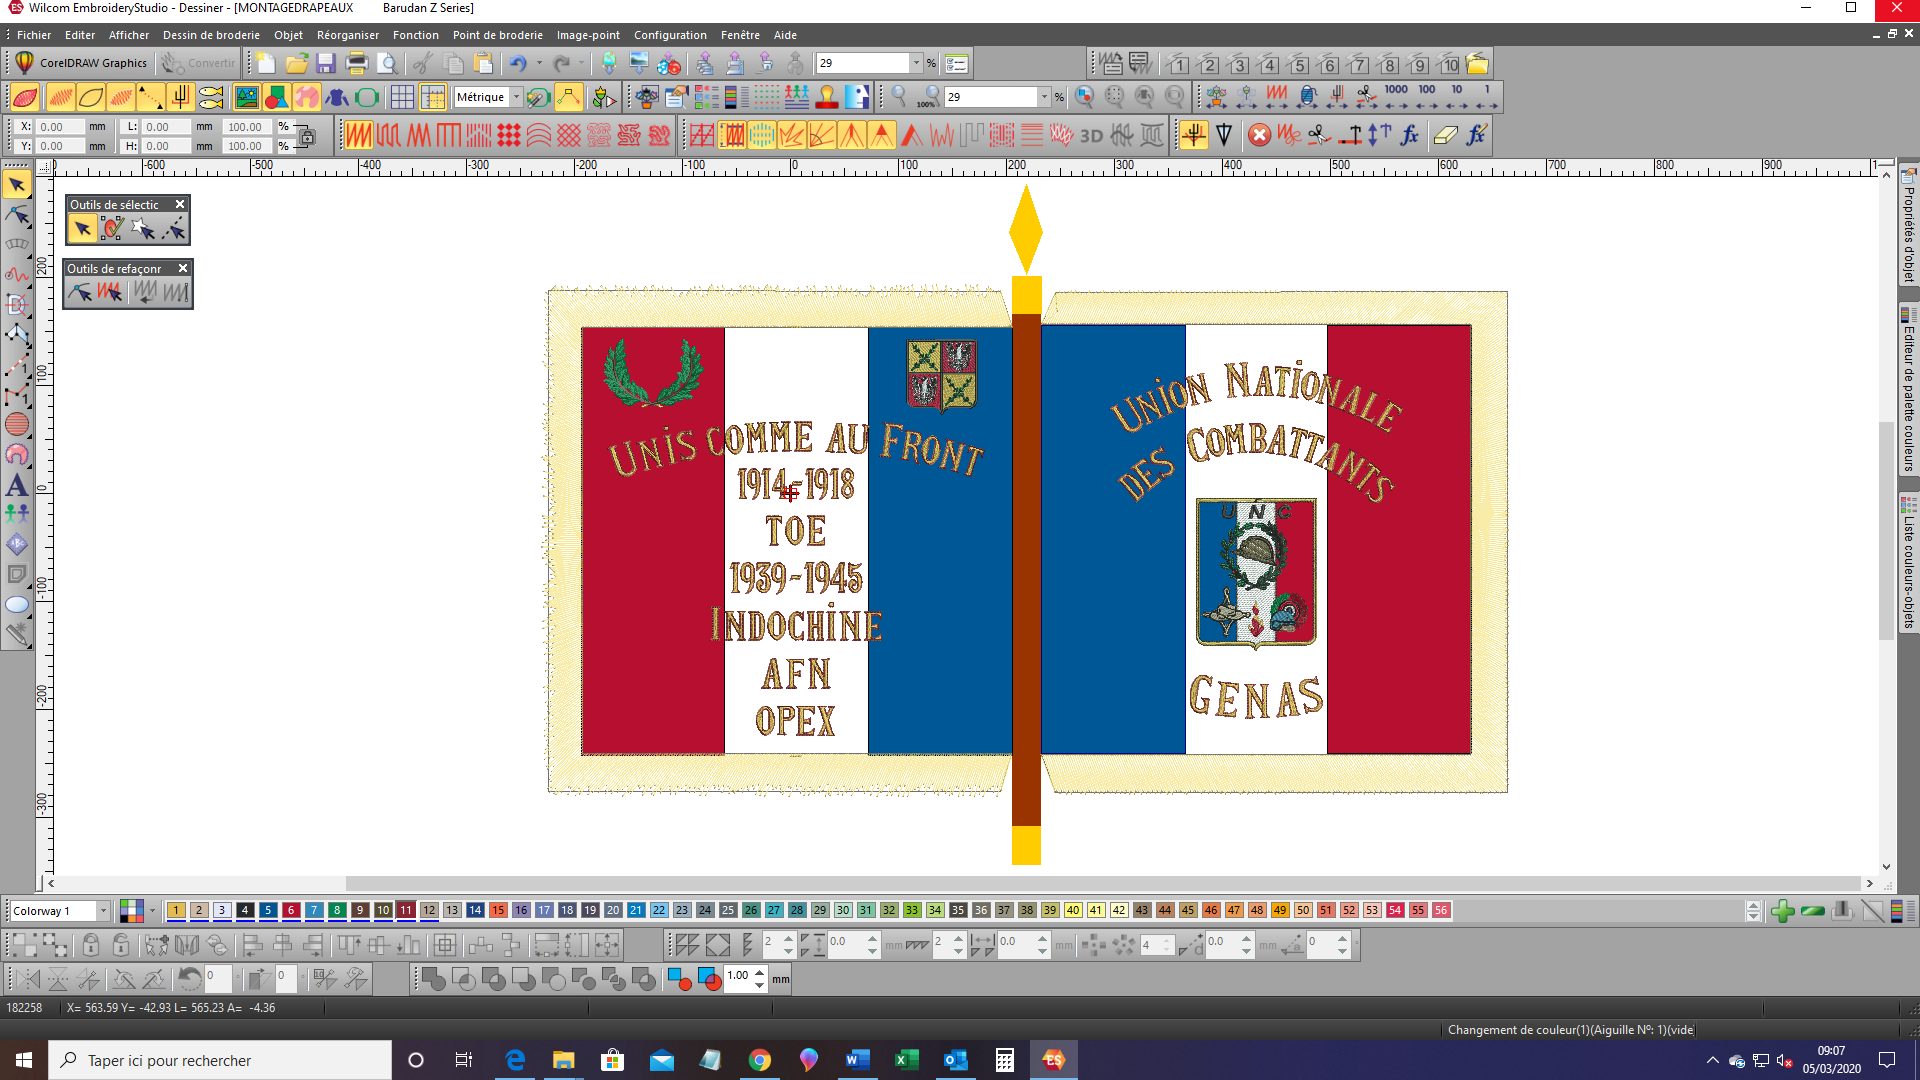Viewport: 1920px width, 1080px height.
Task: Click the Undo arrow icon
Action: [x=517, y=64]
